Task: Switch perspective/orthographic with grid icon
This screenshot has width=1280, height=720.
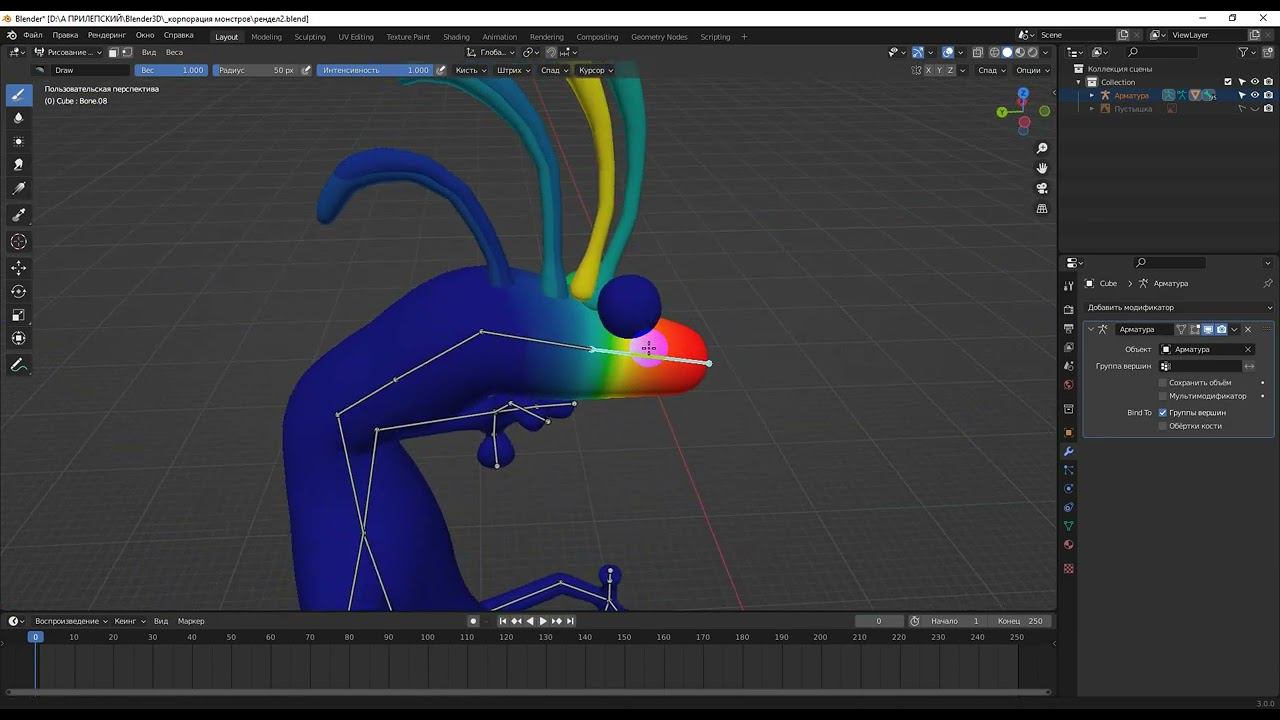Action: tap(1042, 209)
